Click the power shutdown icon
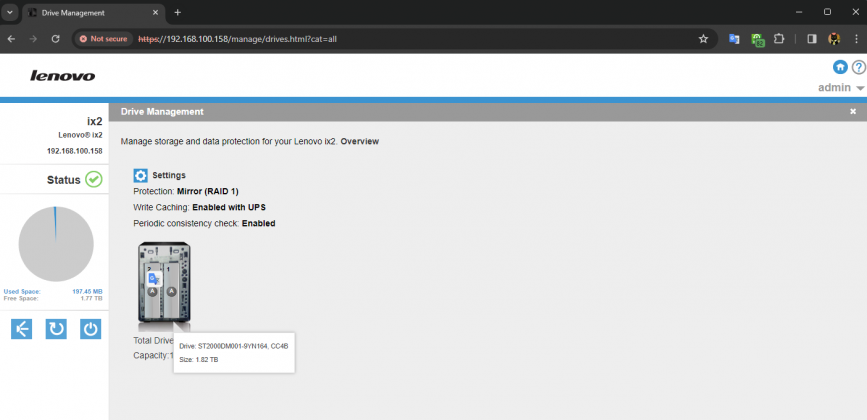867x420 pixels. coord(90,329)
